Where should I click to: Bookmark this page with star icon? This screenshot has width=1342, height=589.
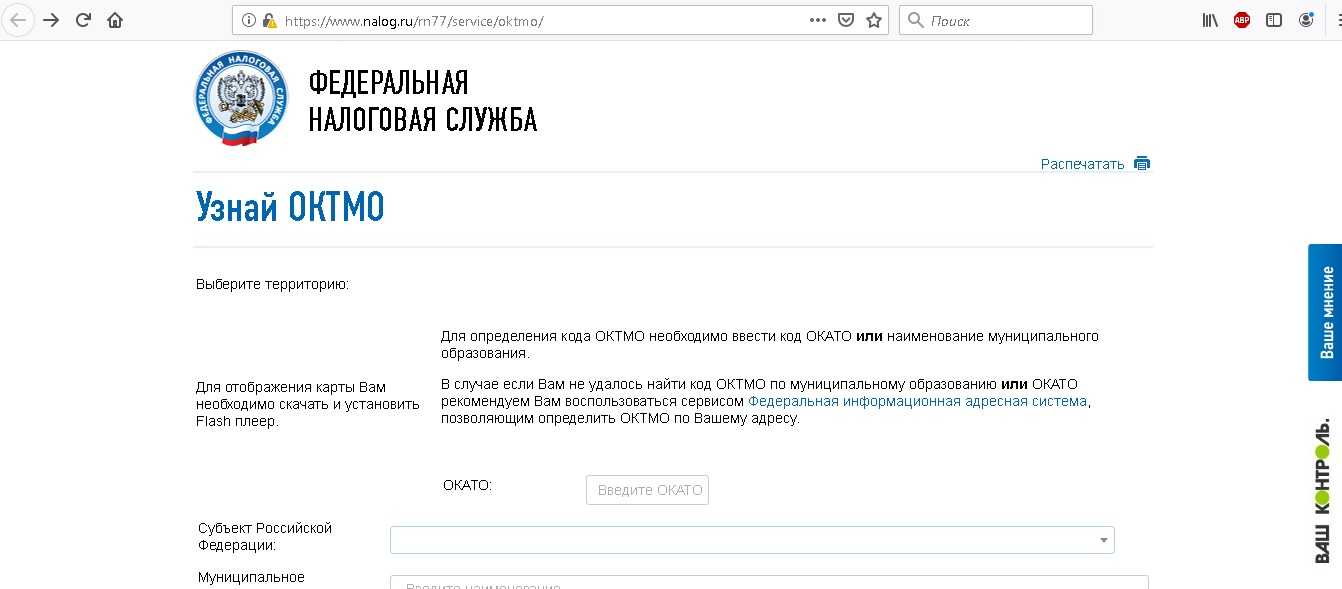click(874, 20)
